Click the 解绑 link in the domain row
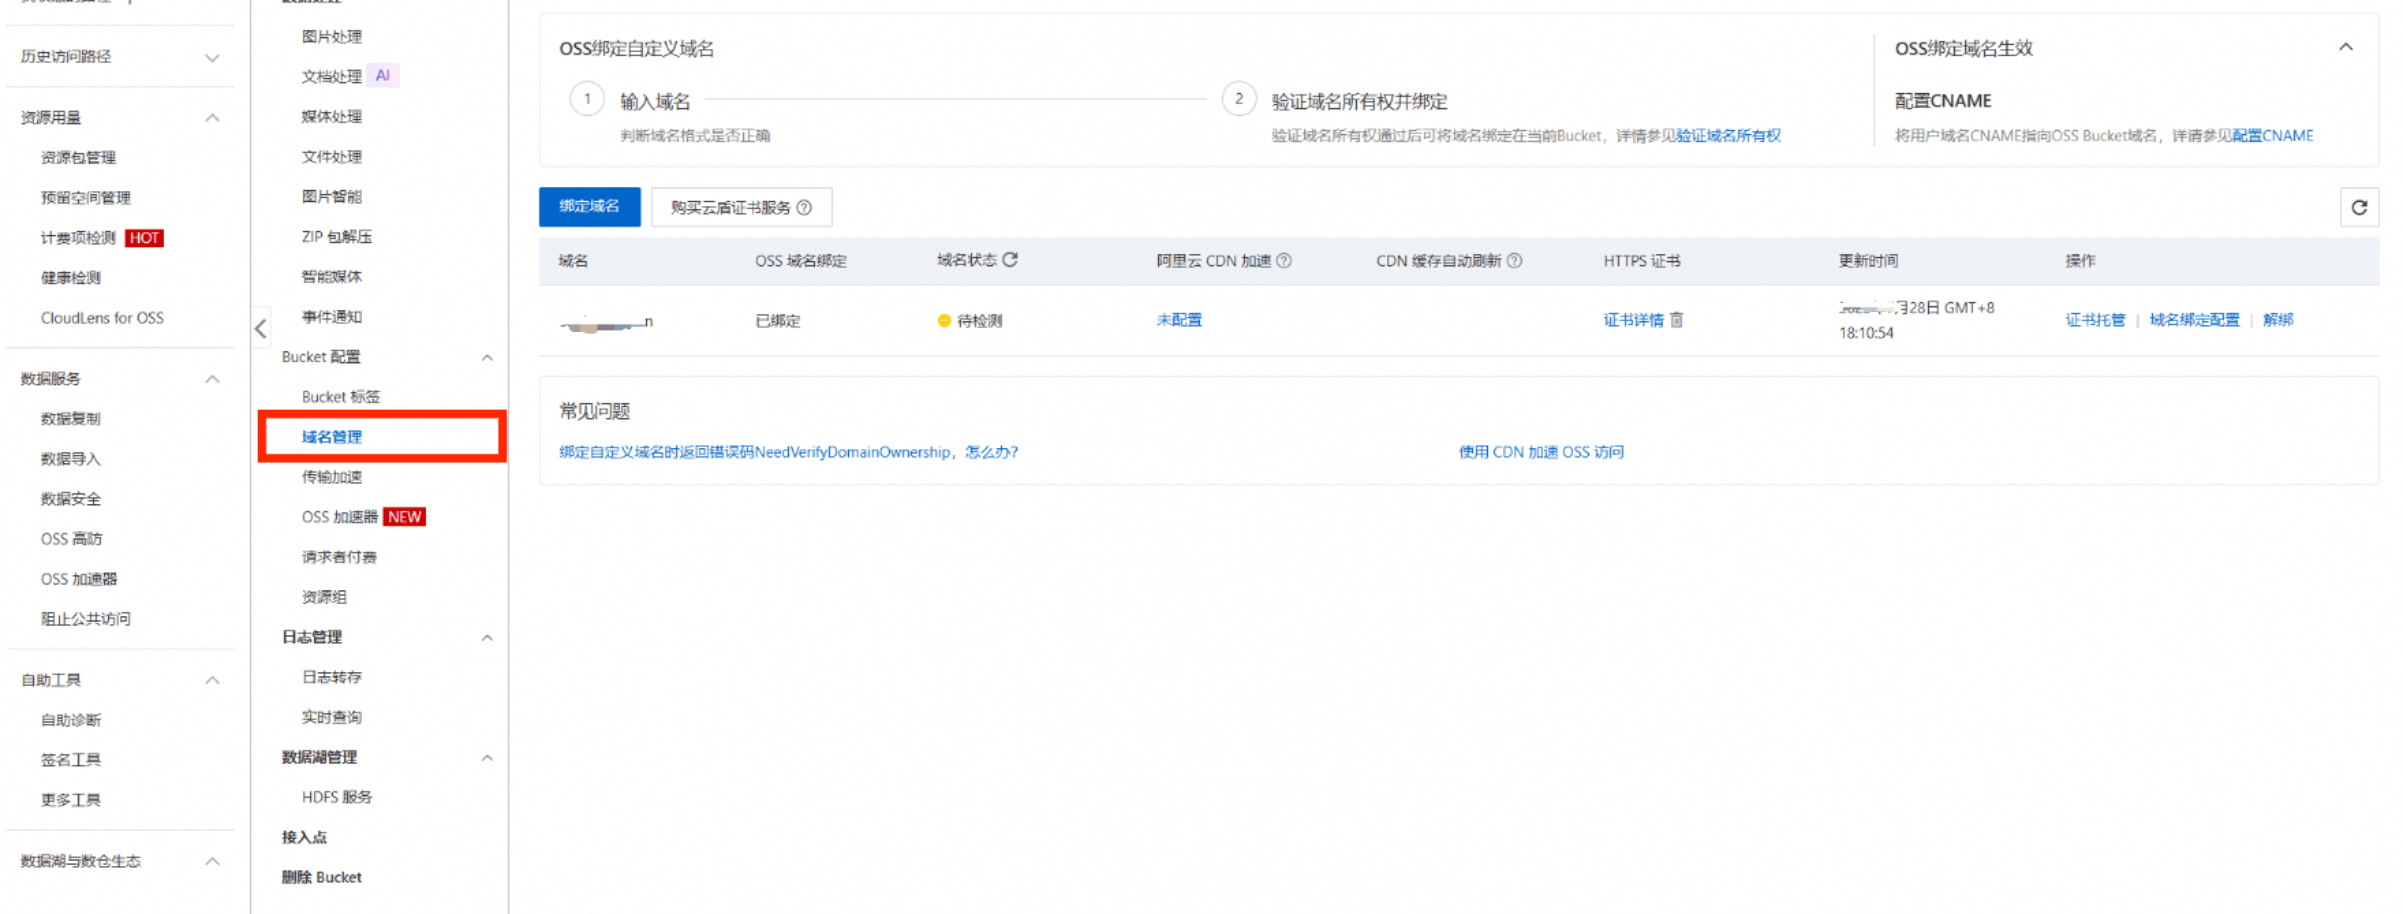Viewport: 2403px width, 914px height. (x=2277, y=320)
